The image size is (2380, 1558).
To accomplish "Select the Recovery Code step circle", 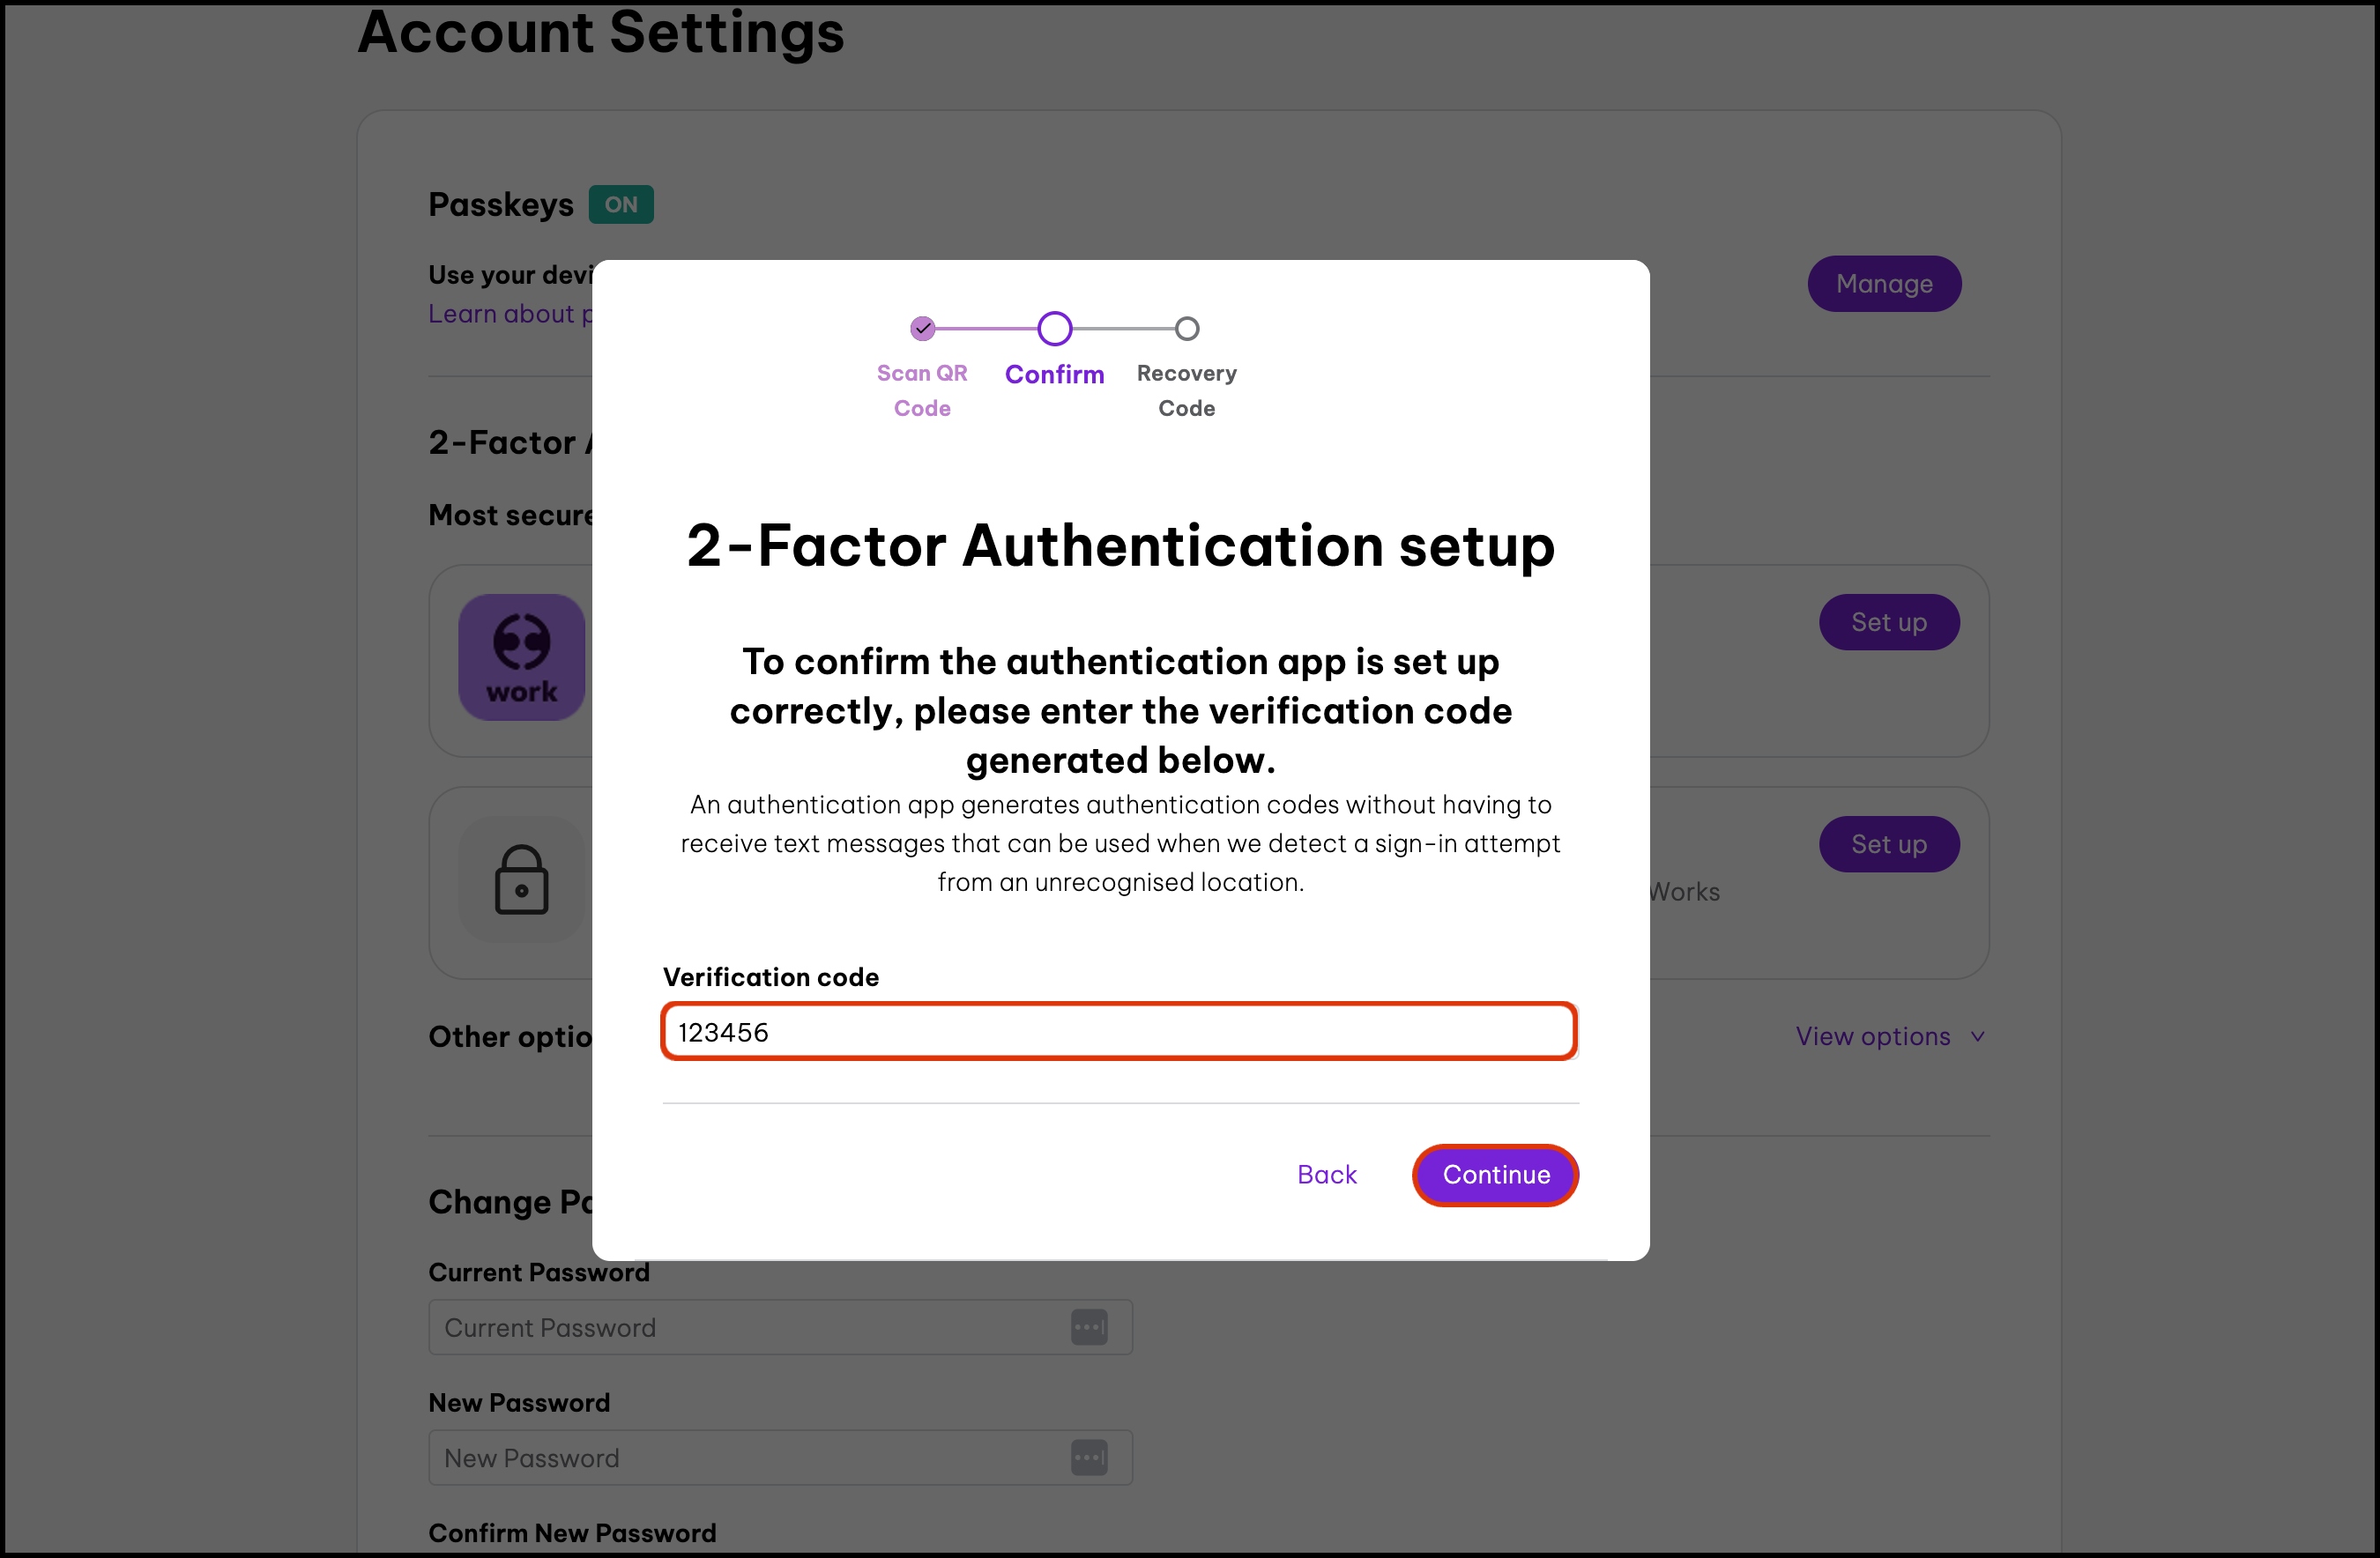I will coord(1186,328).
